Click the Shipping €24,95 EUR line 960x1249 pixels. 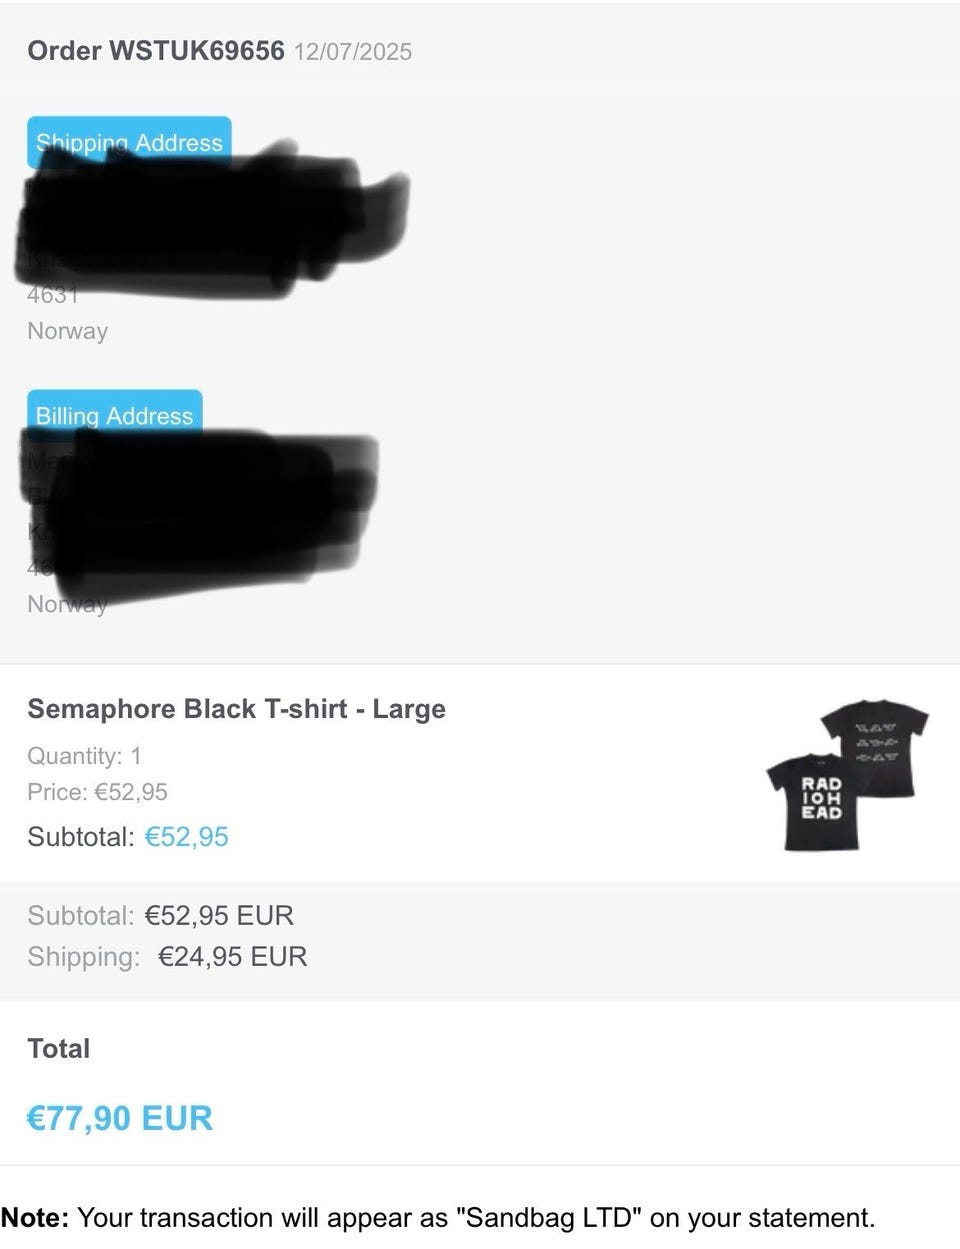pyautogui.click(x=167, y=957)
